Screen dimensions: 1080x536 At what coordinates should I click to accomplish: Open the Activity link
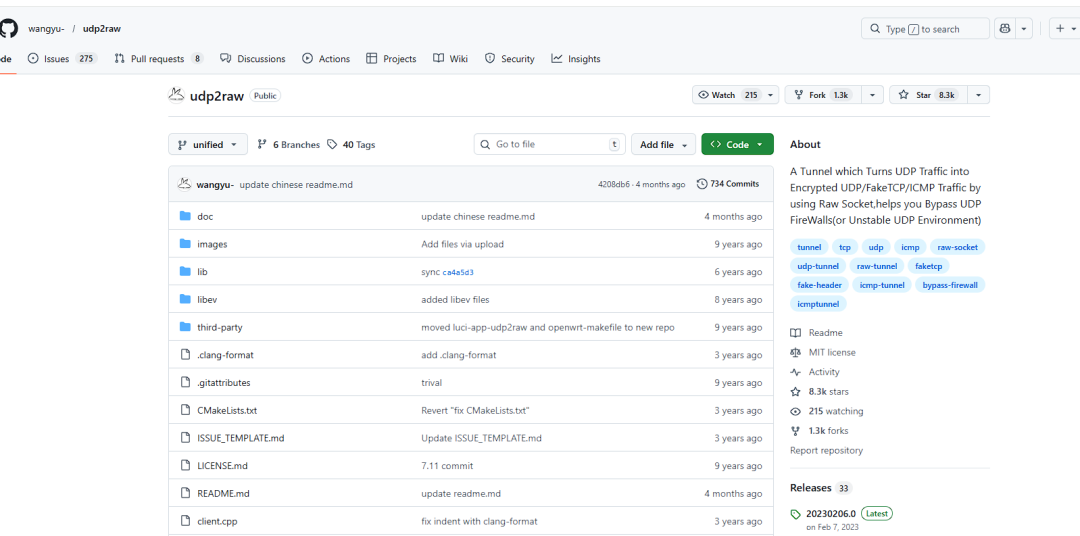[816, 372]
